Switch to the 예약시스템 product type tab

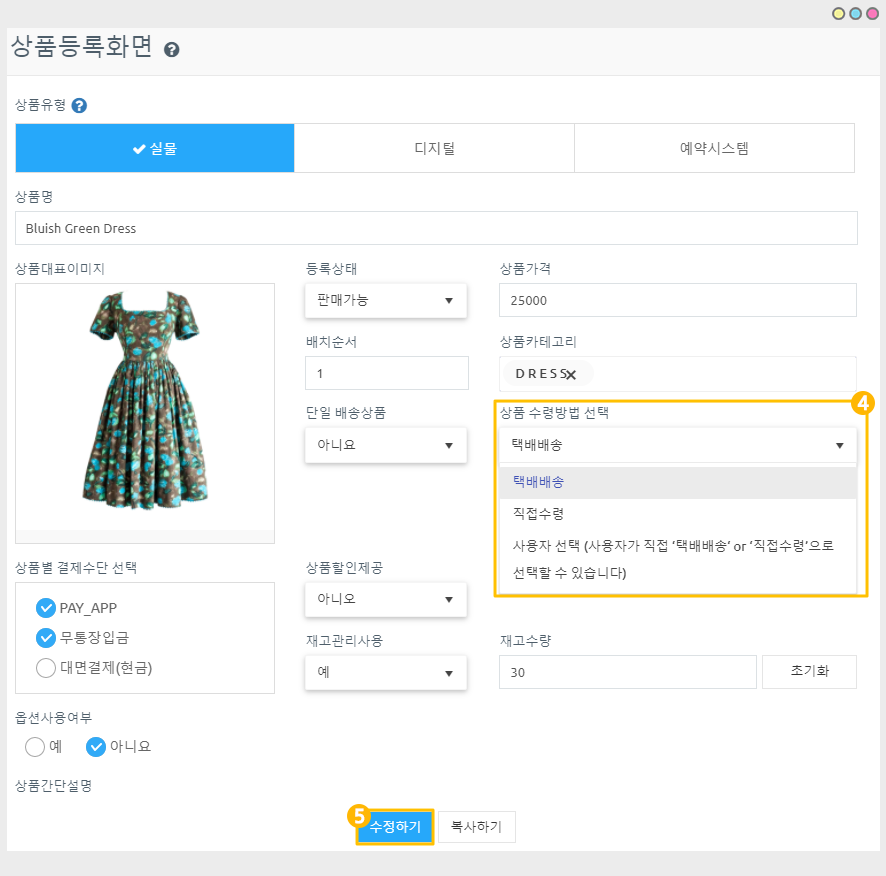point(714,148)
